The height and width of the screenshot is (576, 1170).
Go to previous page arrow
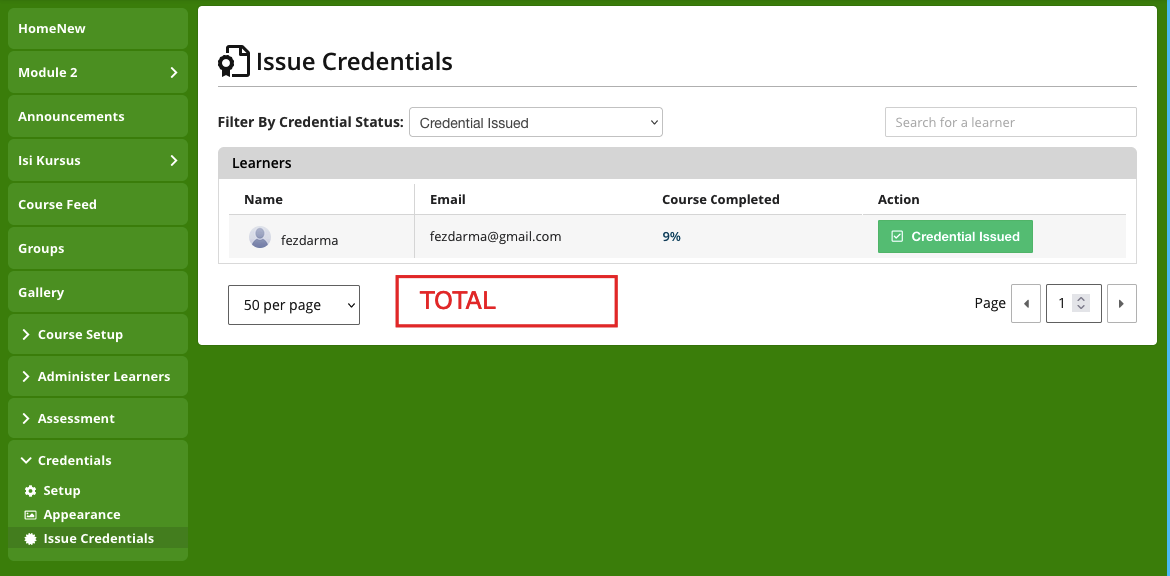click(x=1026, y=304)
